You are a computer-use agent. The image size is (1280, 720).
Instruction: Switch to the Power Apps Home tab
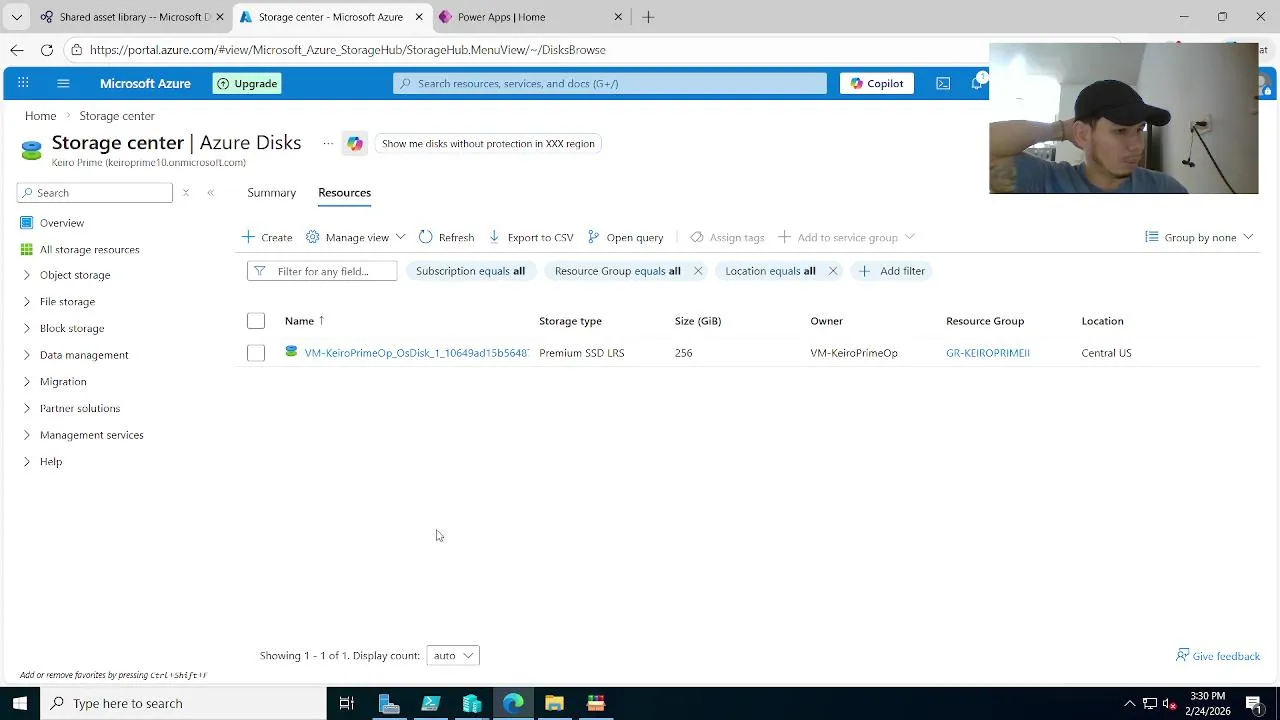(530, 17)
